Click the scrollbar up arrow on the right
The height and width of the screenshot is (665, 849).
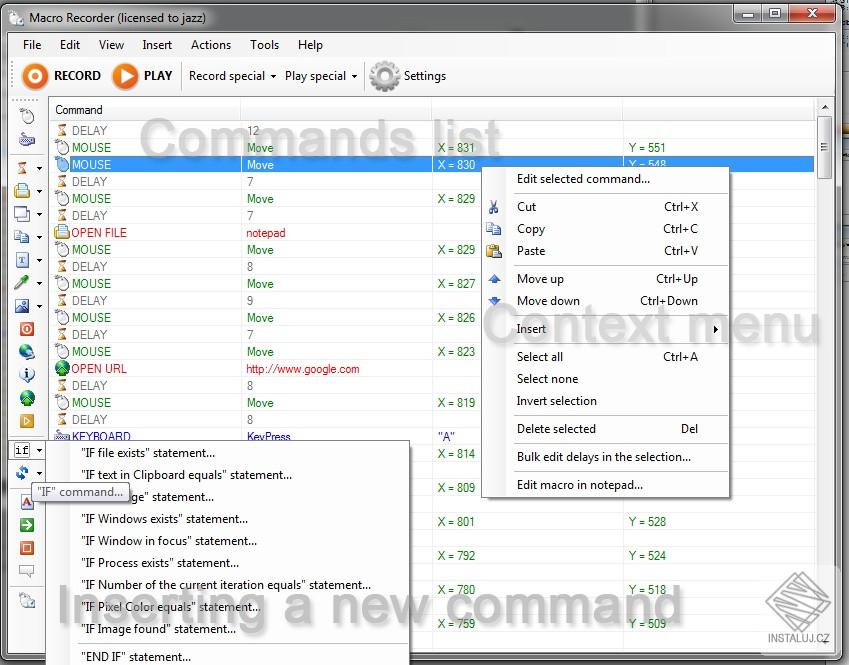825,106
